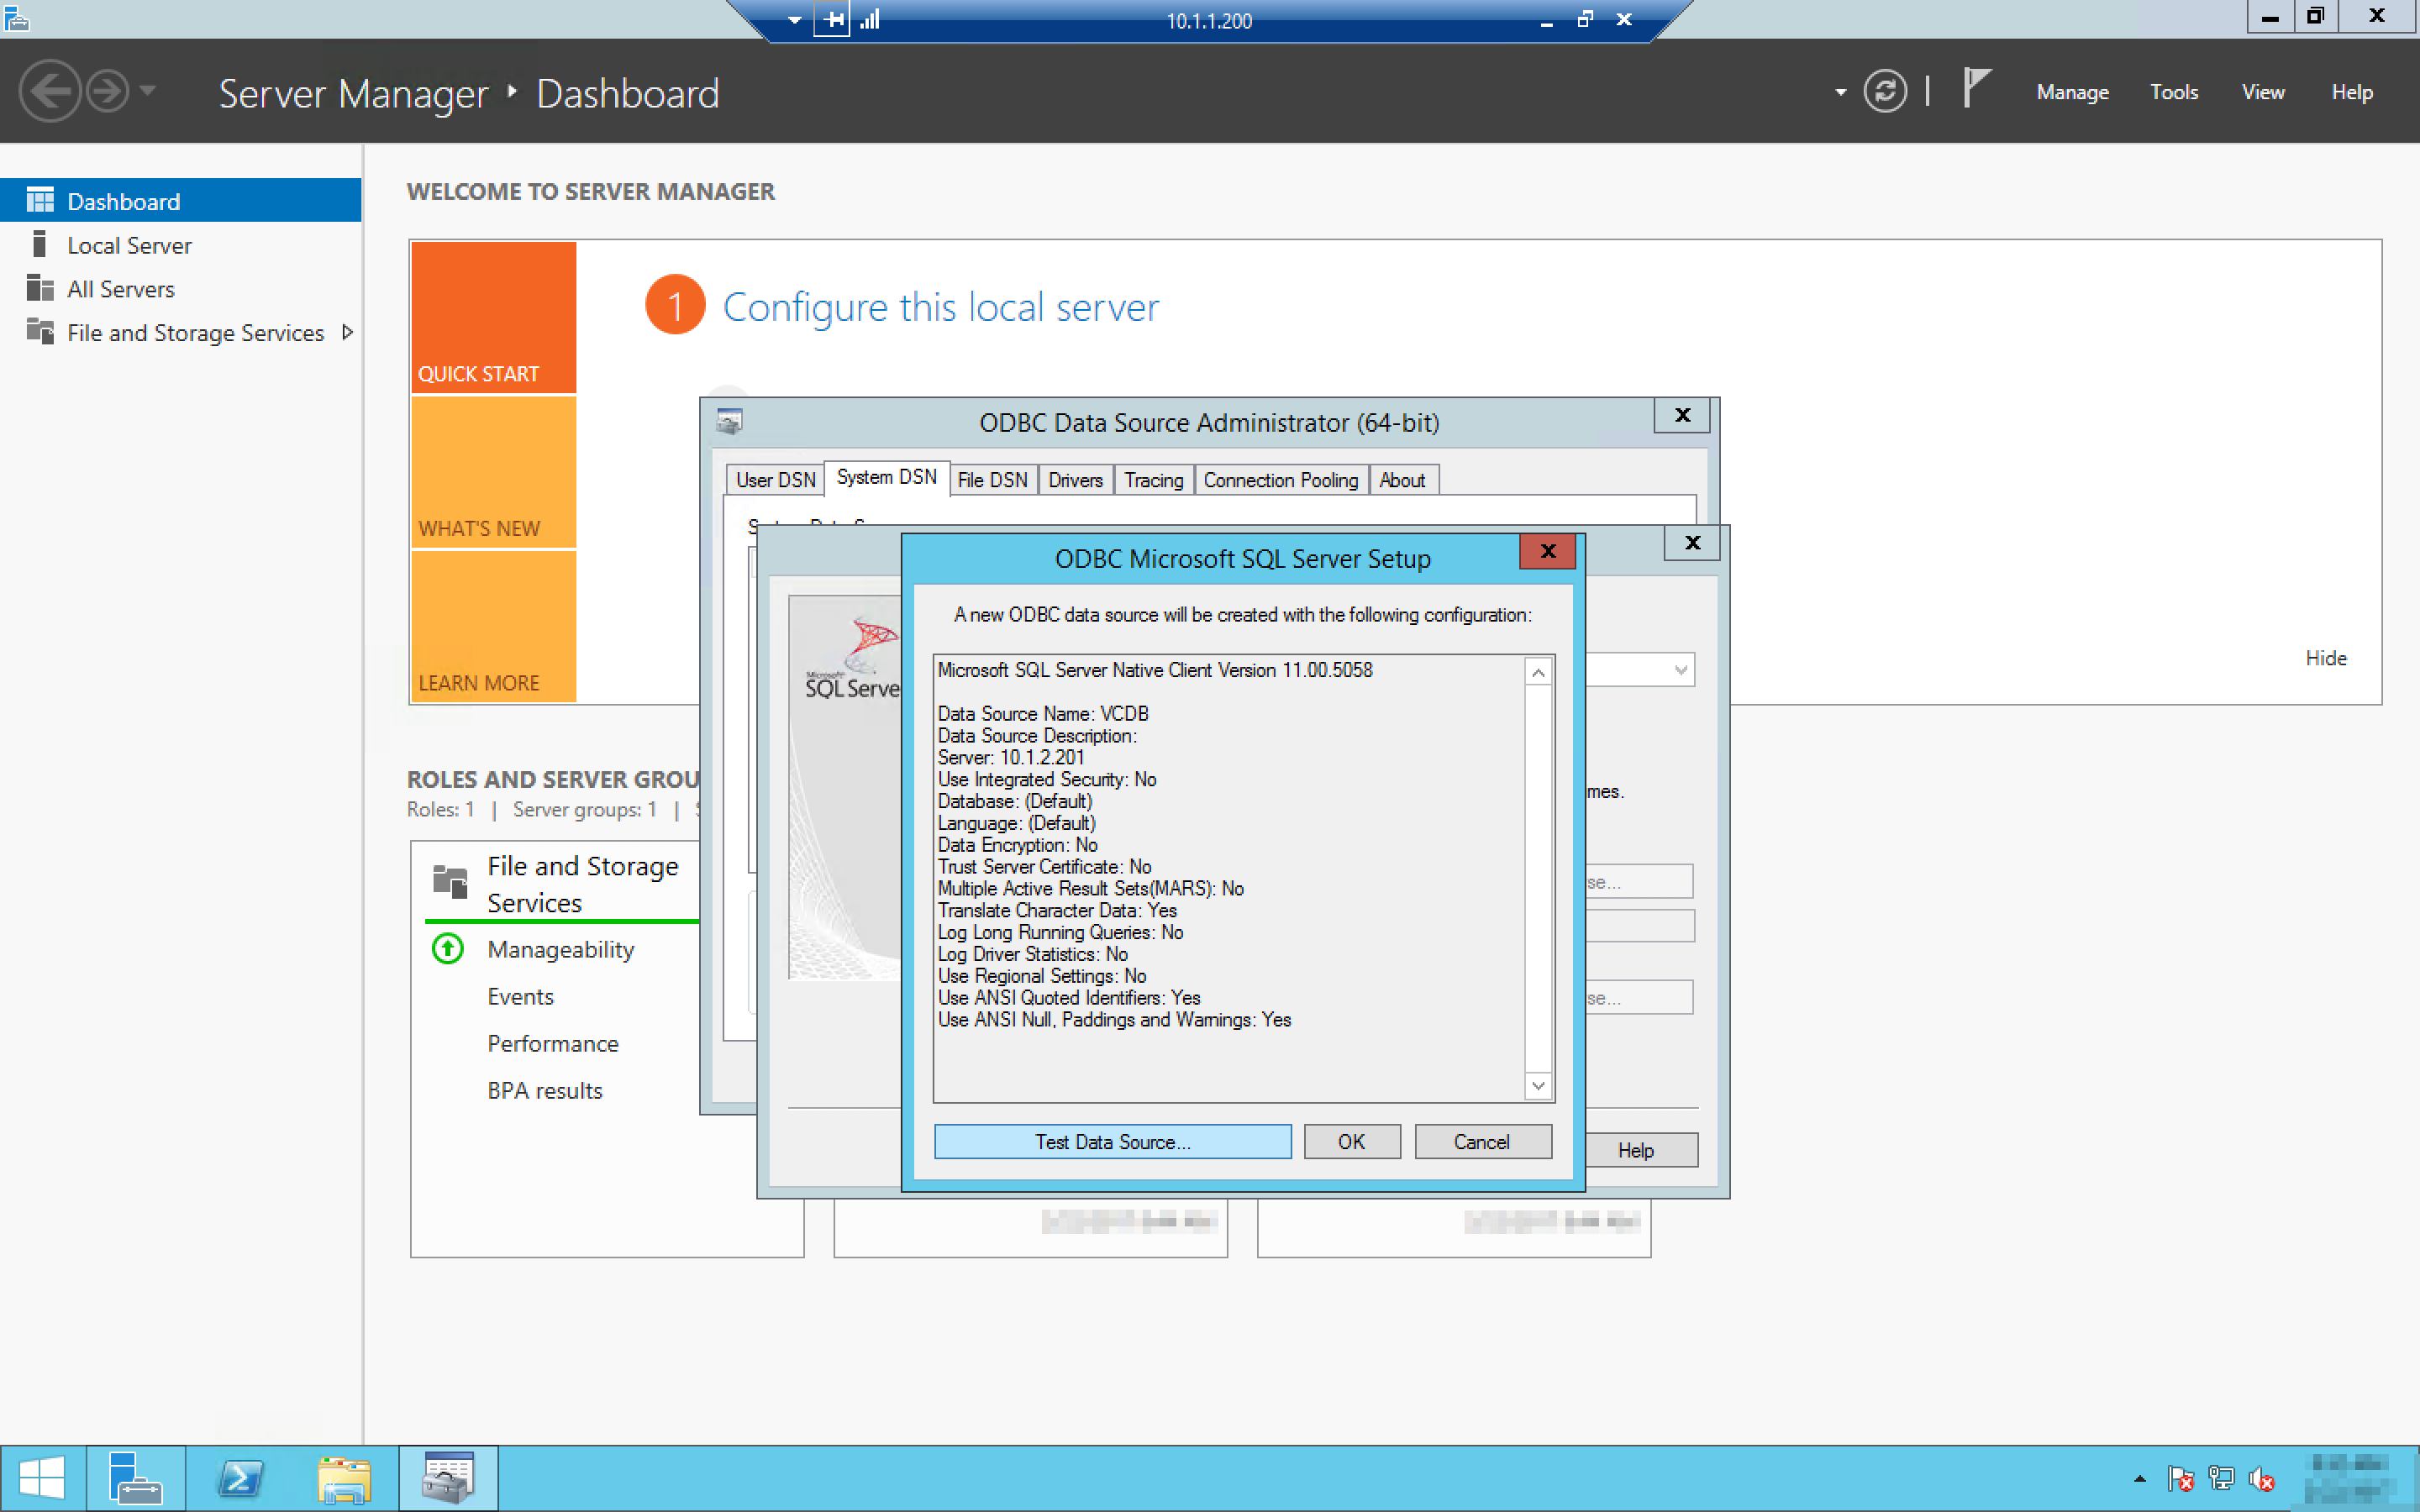
Task: Expand File and Storage Services arrow
Action: tap(347, 332)
